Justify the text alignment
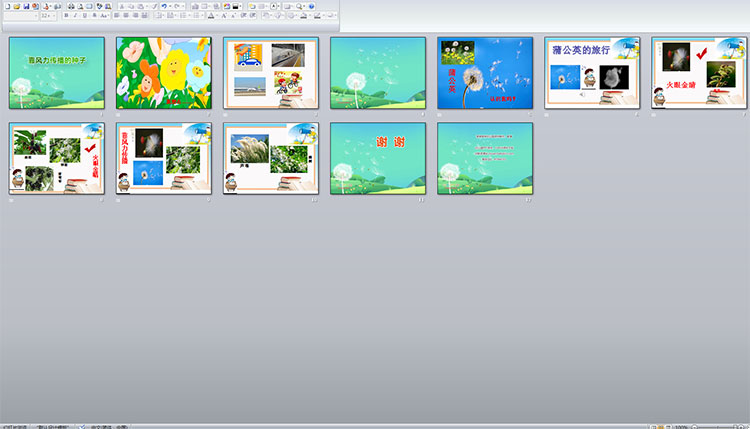 pos(144,16)
